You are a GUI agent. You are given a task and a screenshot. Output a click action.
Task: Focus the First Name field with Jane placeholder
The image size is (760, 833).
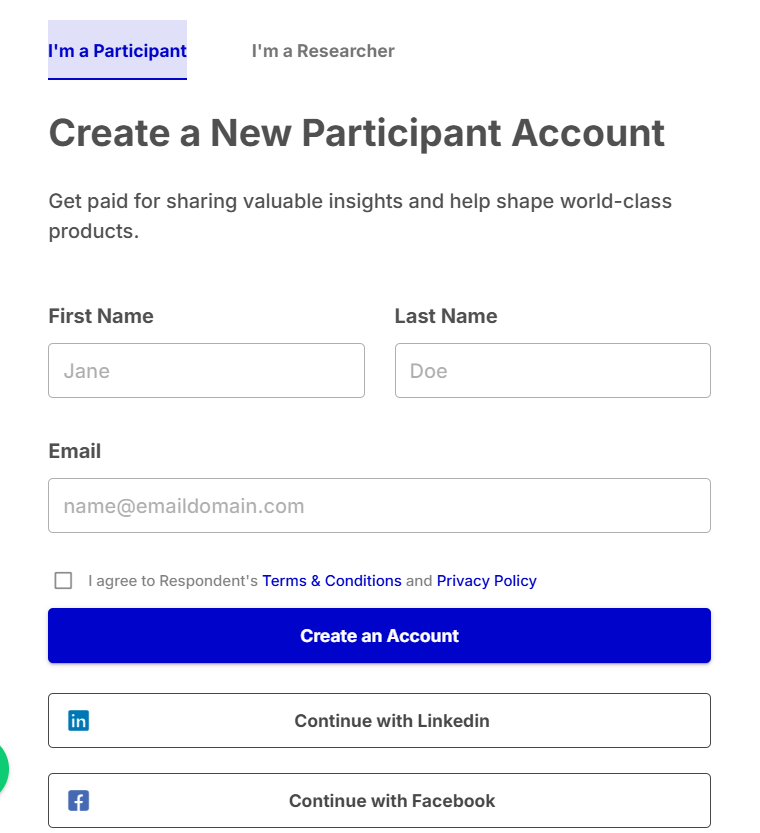coord(206,371)
